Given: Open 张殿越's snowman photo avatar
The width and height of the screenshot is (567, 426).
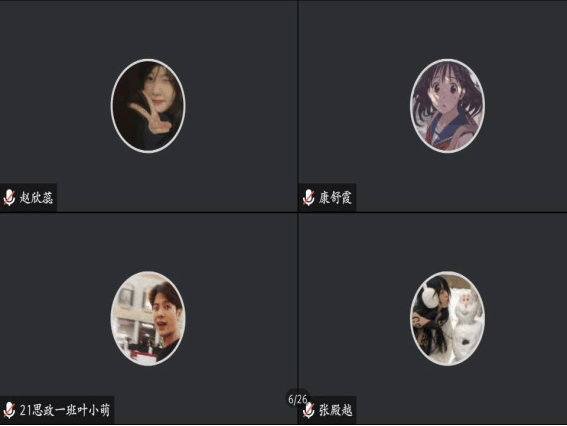Looking at the screenshot, I should 447,318.
